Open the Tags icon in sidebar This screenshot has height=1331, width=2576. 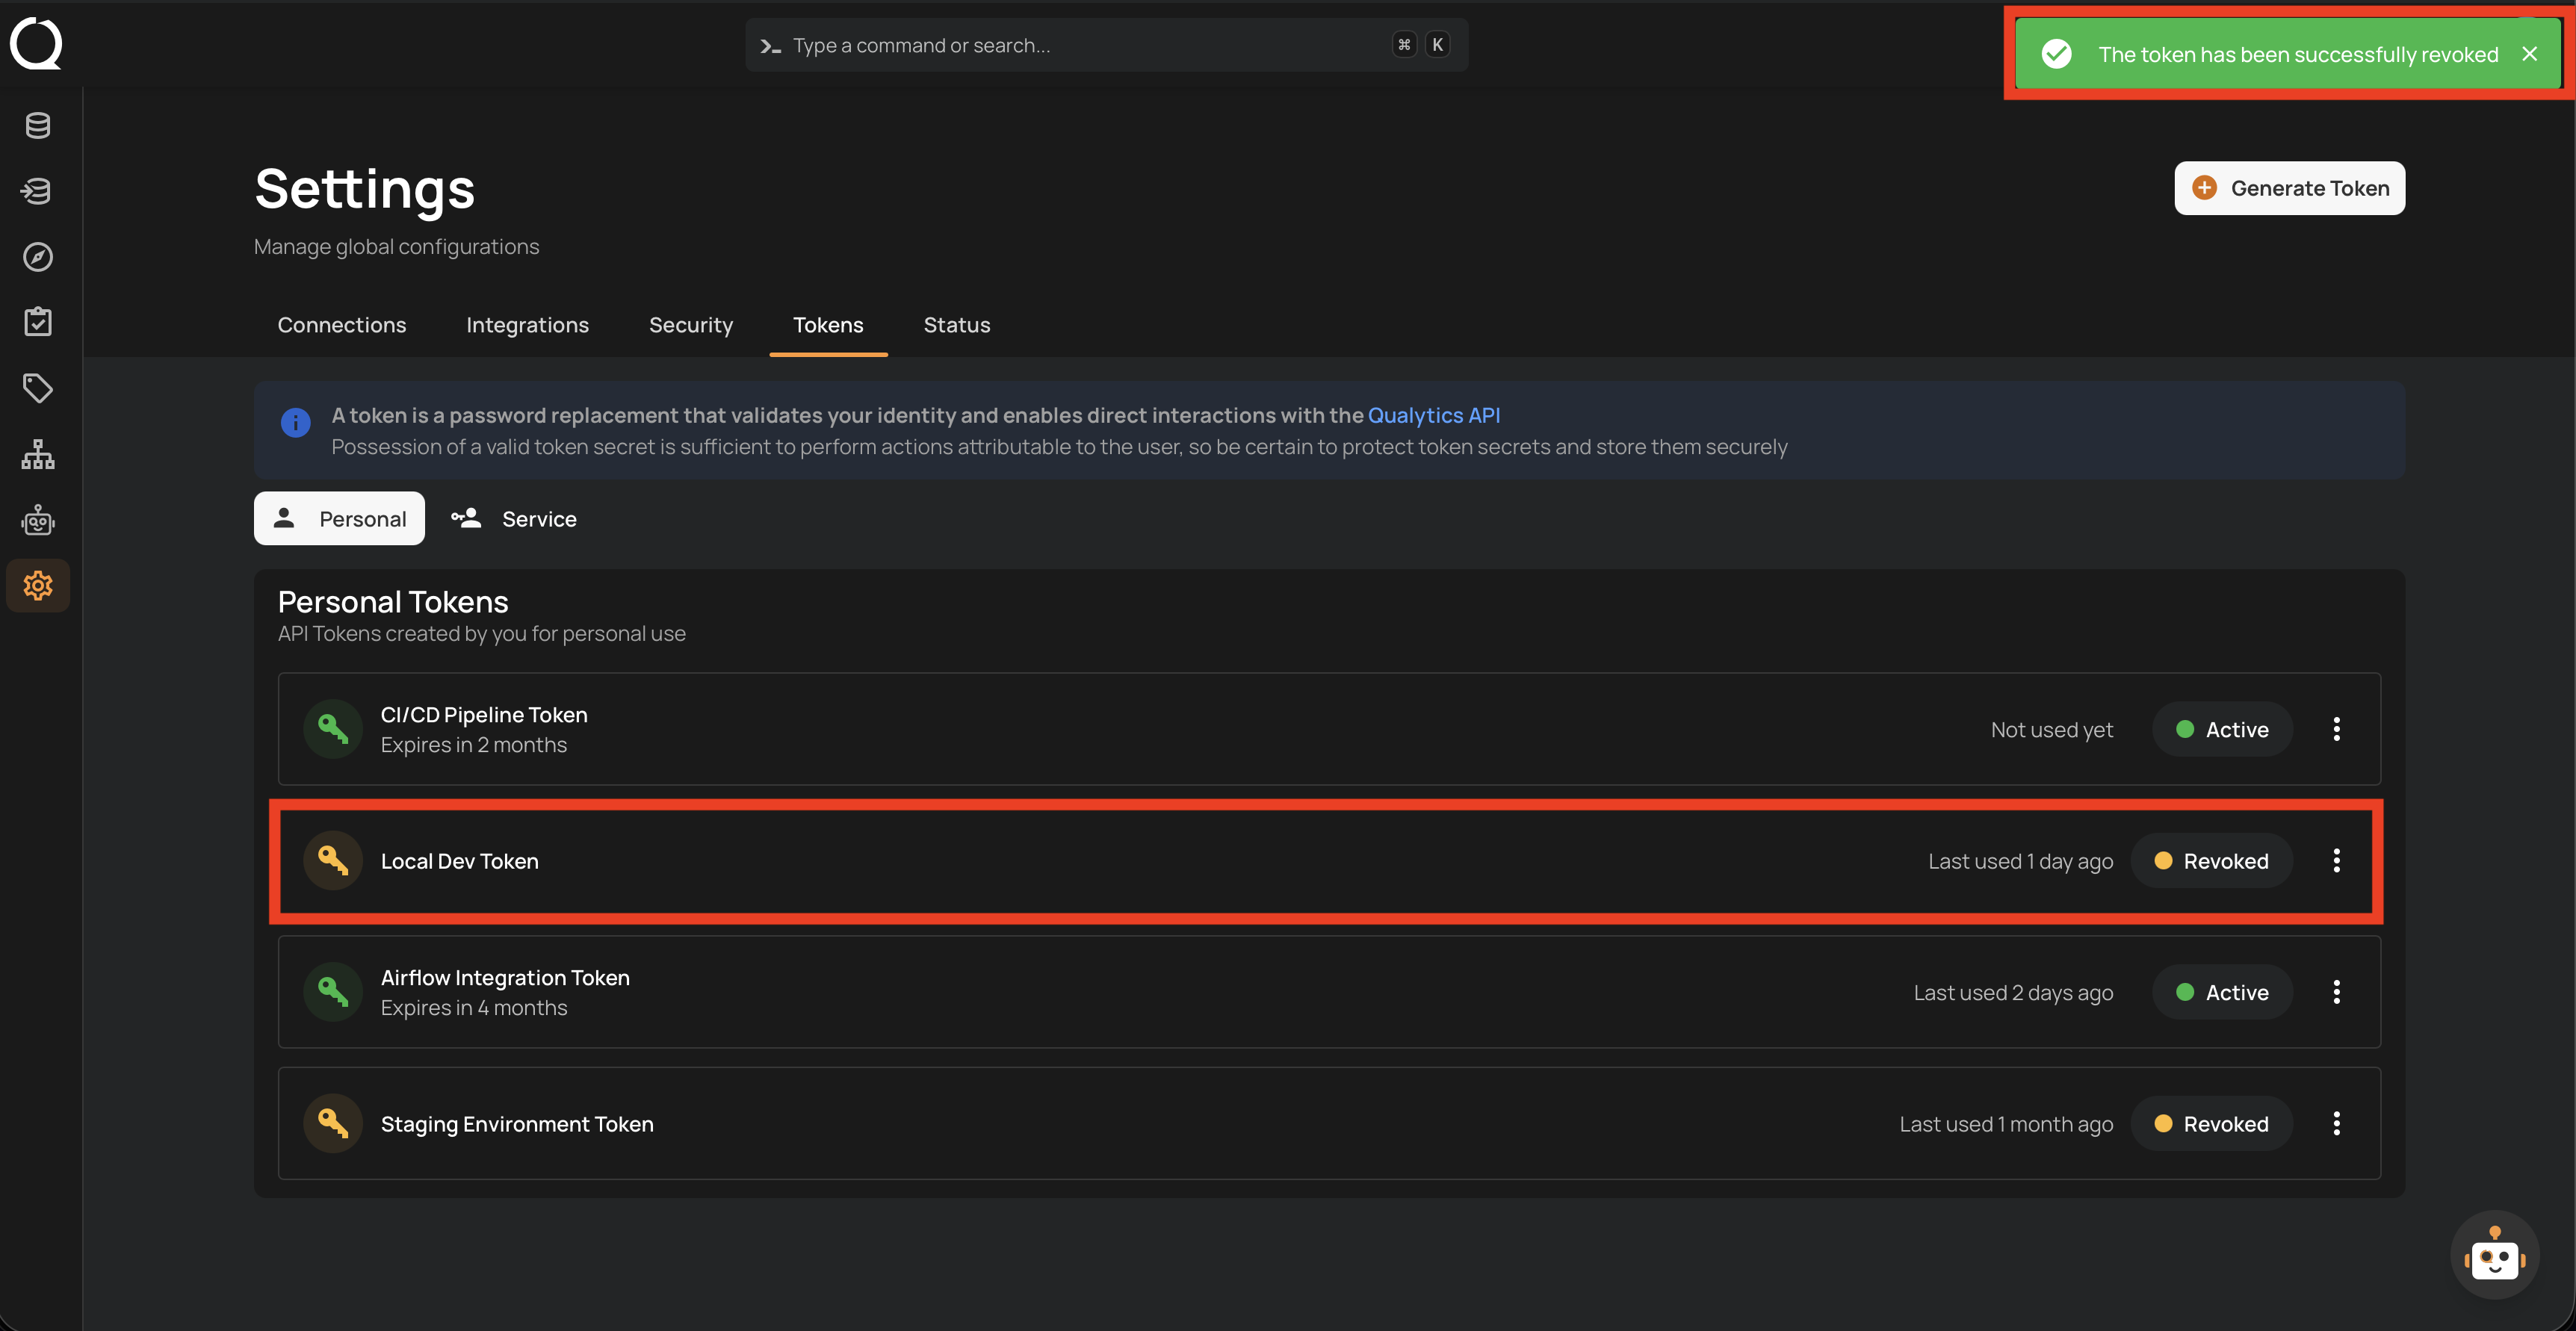[x=38, y=388]
